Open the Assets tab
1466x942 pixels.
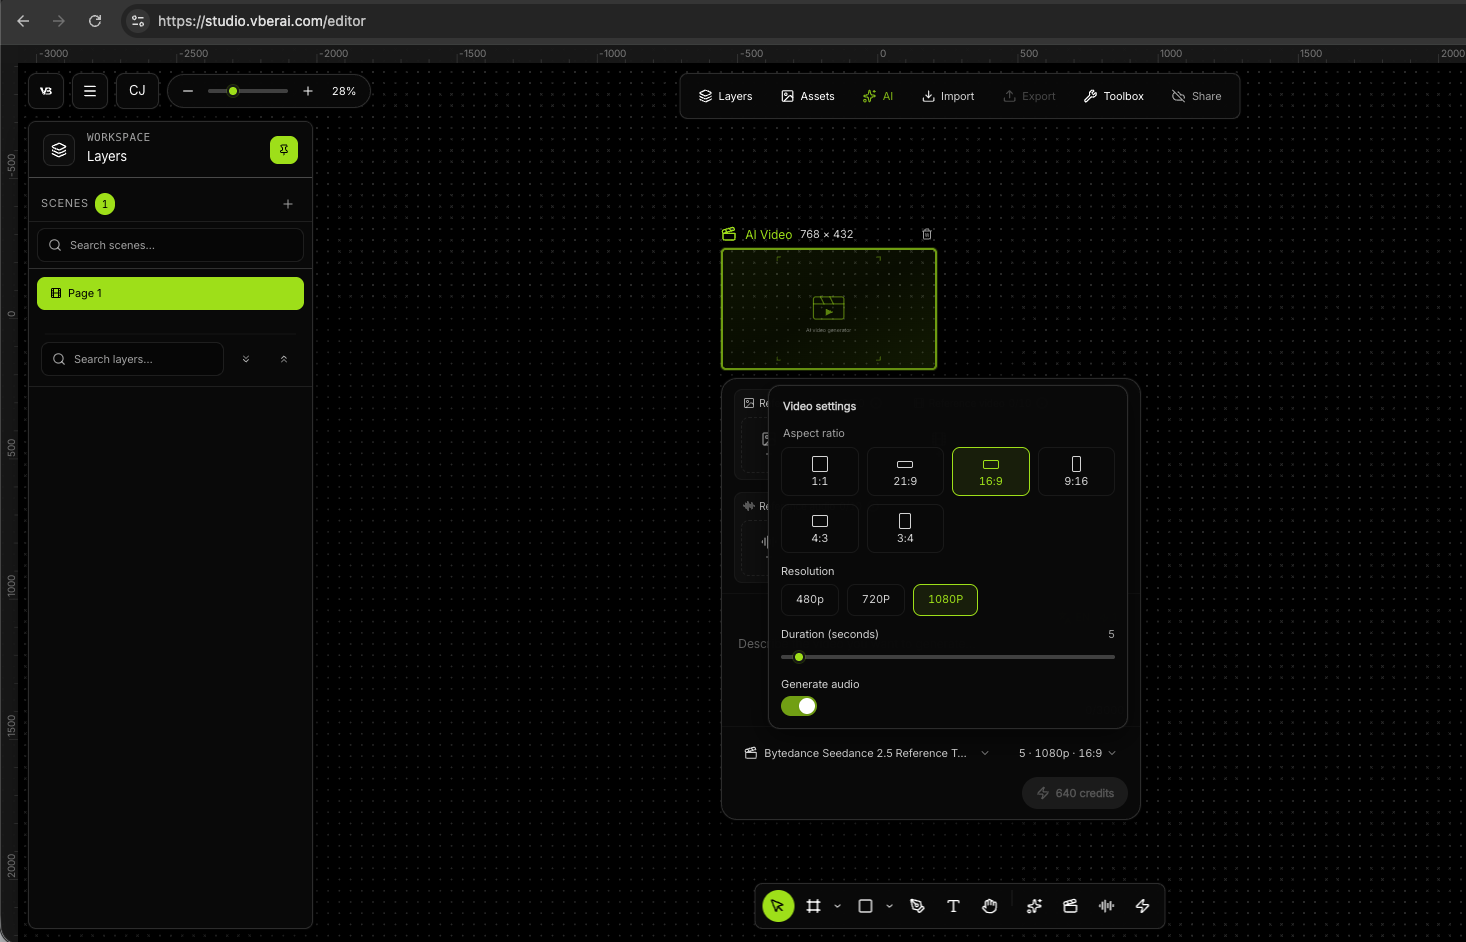click(807, 96)
